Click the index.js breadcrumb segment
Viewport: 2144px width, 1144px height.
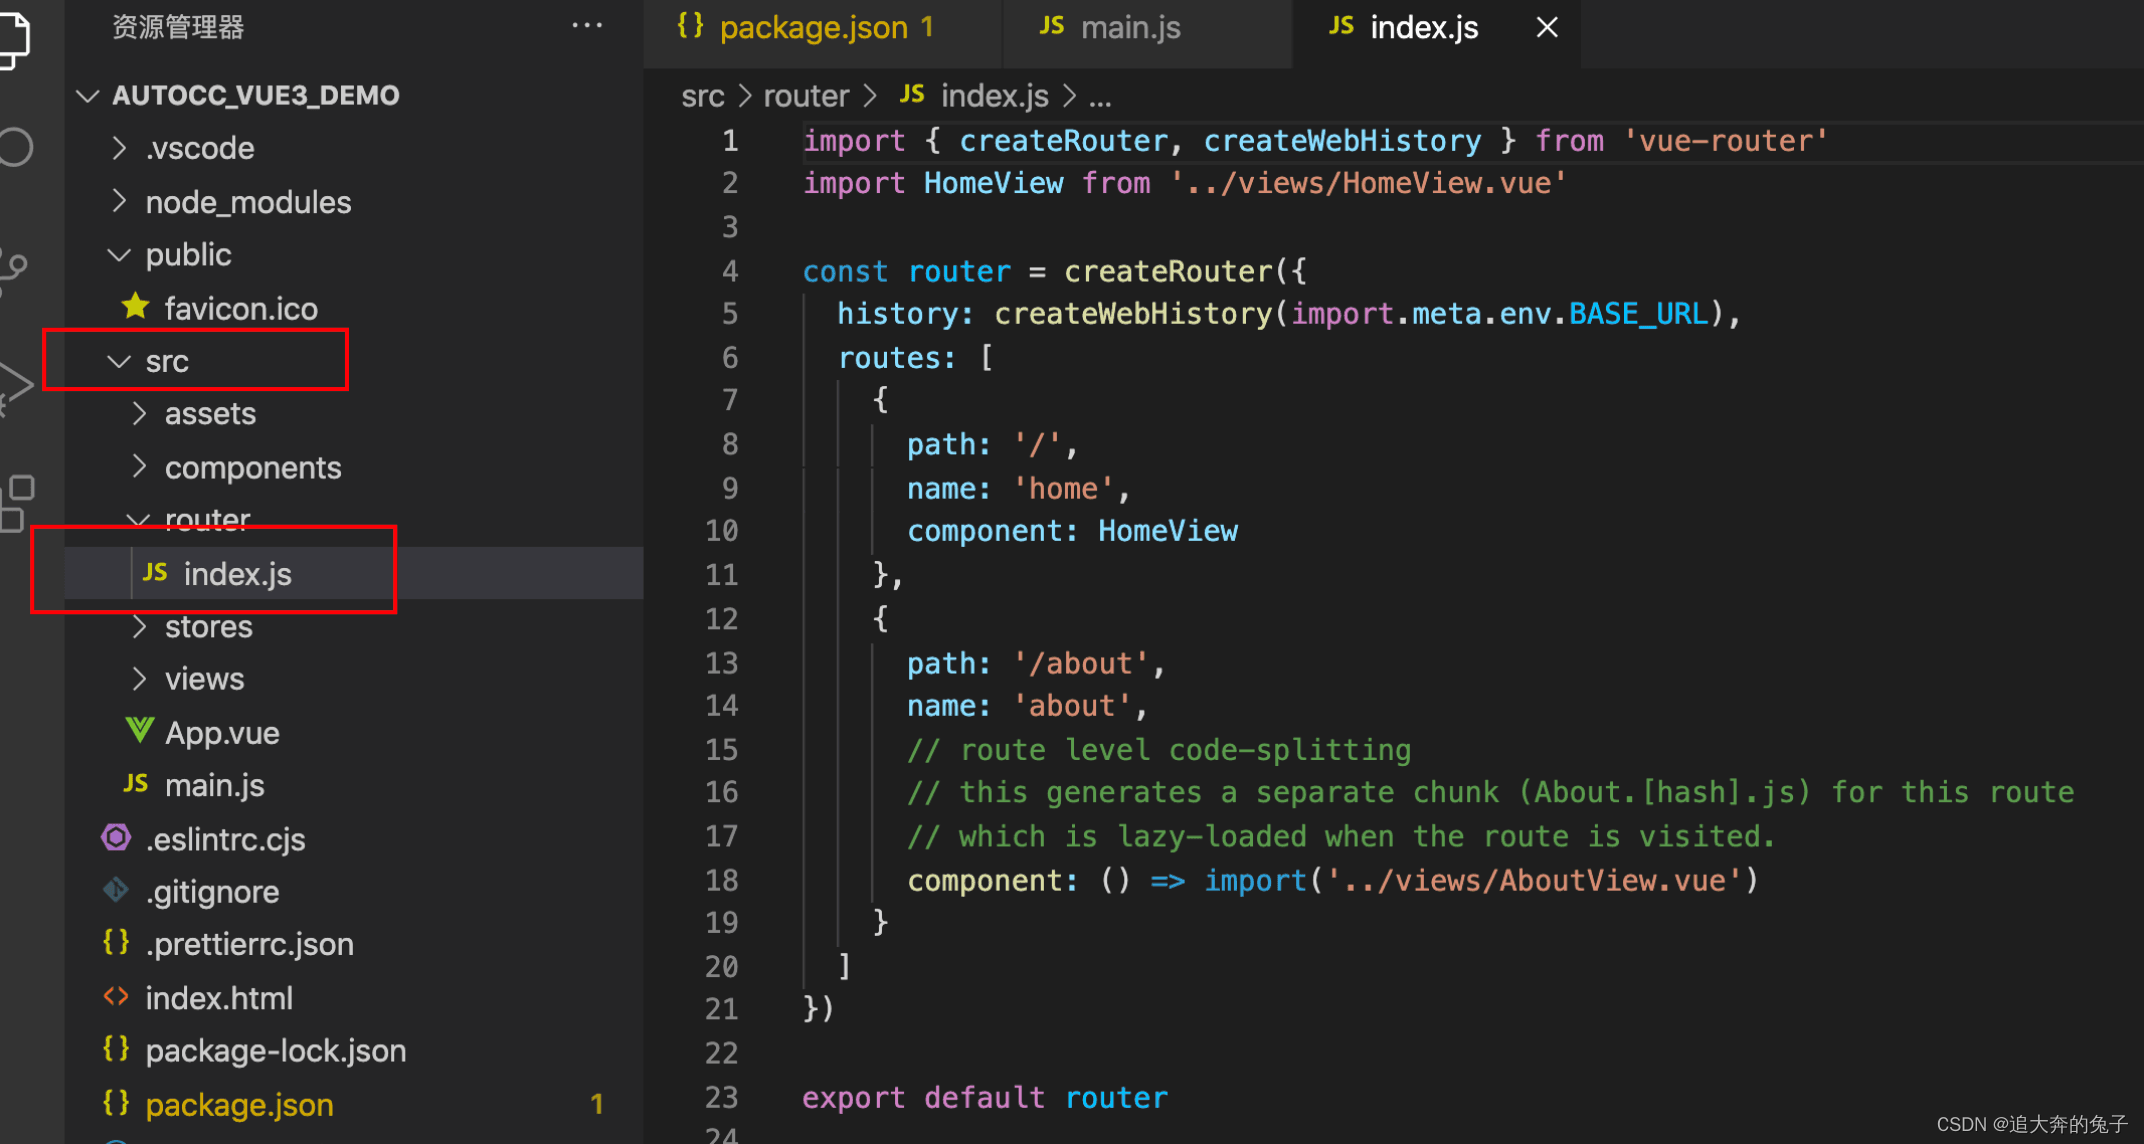point(974,96)
